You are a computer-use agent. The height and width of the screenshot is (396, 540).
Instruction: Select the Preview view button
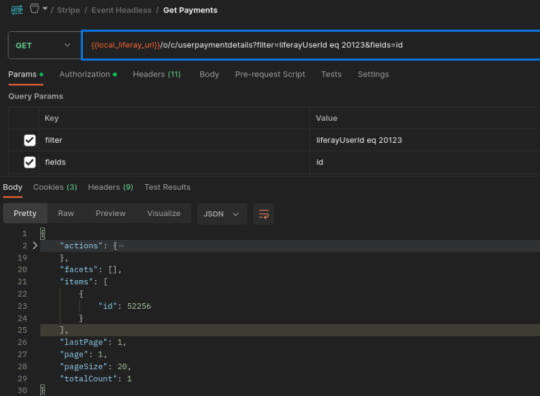(x=111, y=213)
